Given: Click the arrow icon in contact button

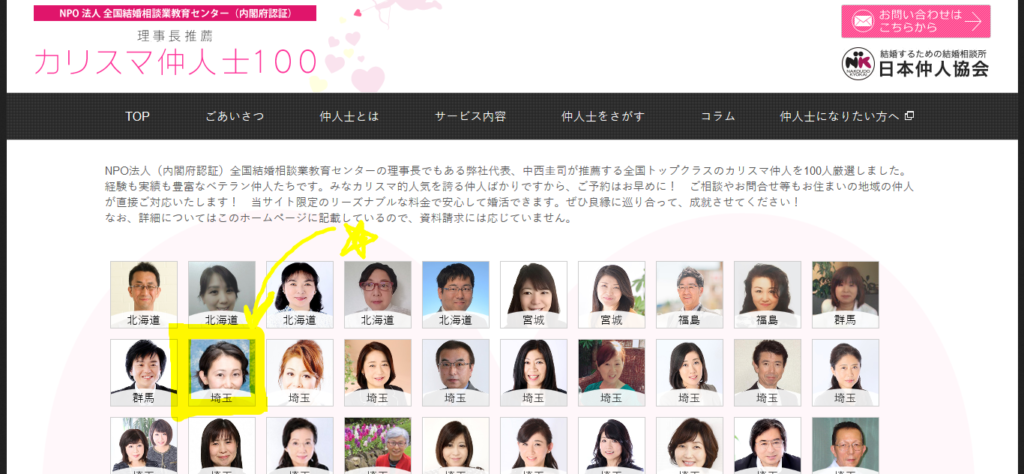Looking at the screenshot, I should [x=972, y=22].
